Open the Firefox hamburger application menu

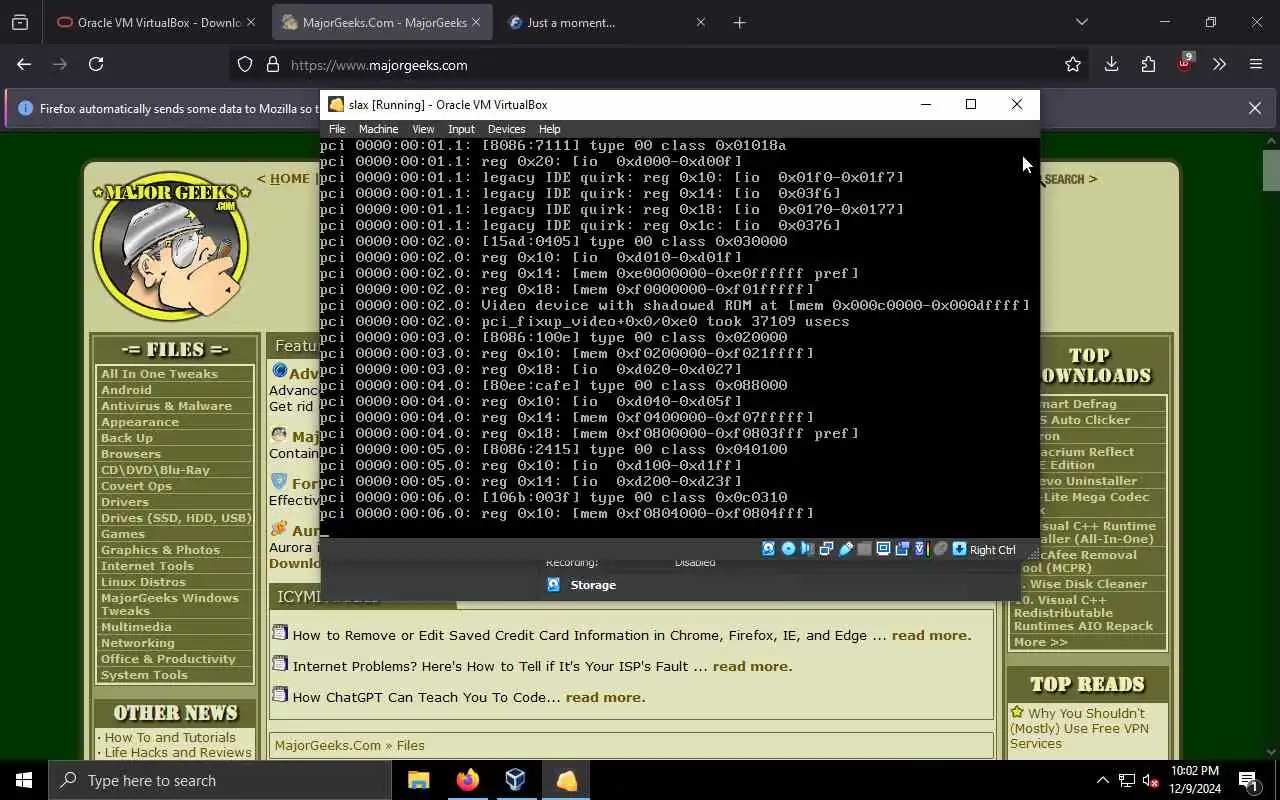click(1256, 64)
